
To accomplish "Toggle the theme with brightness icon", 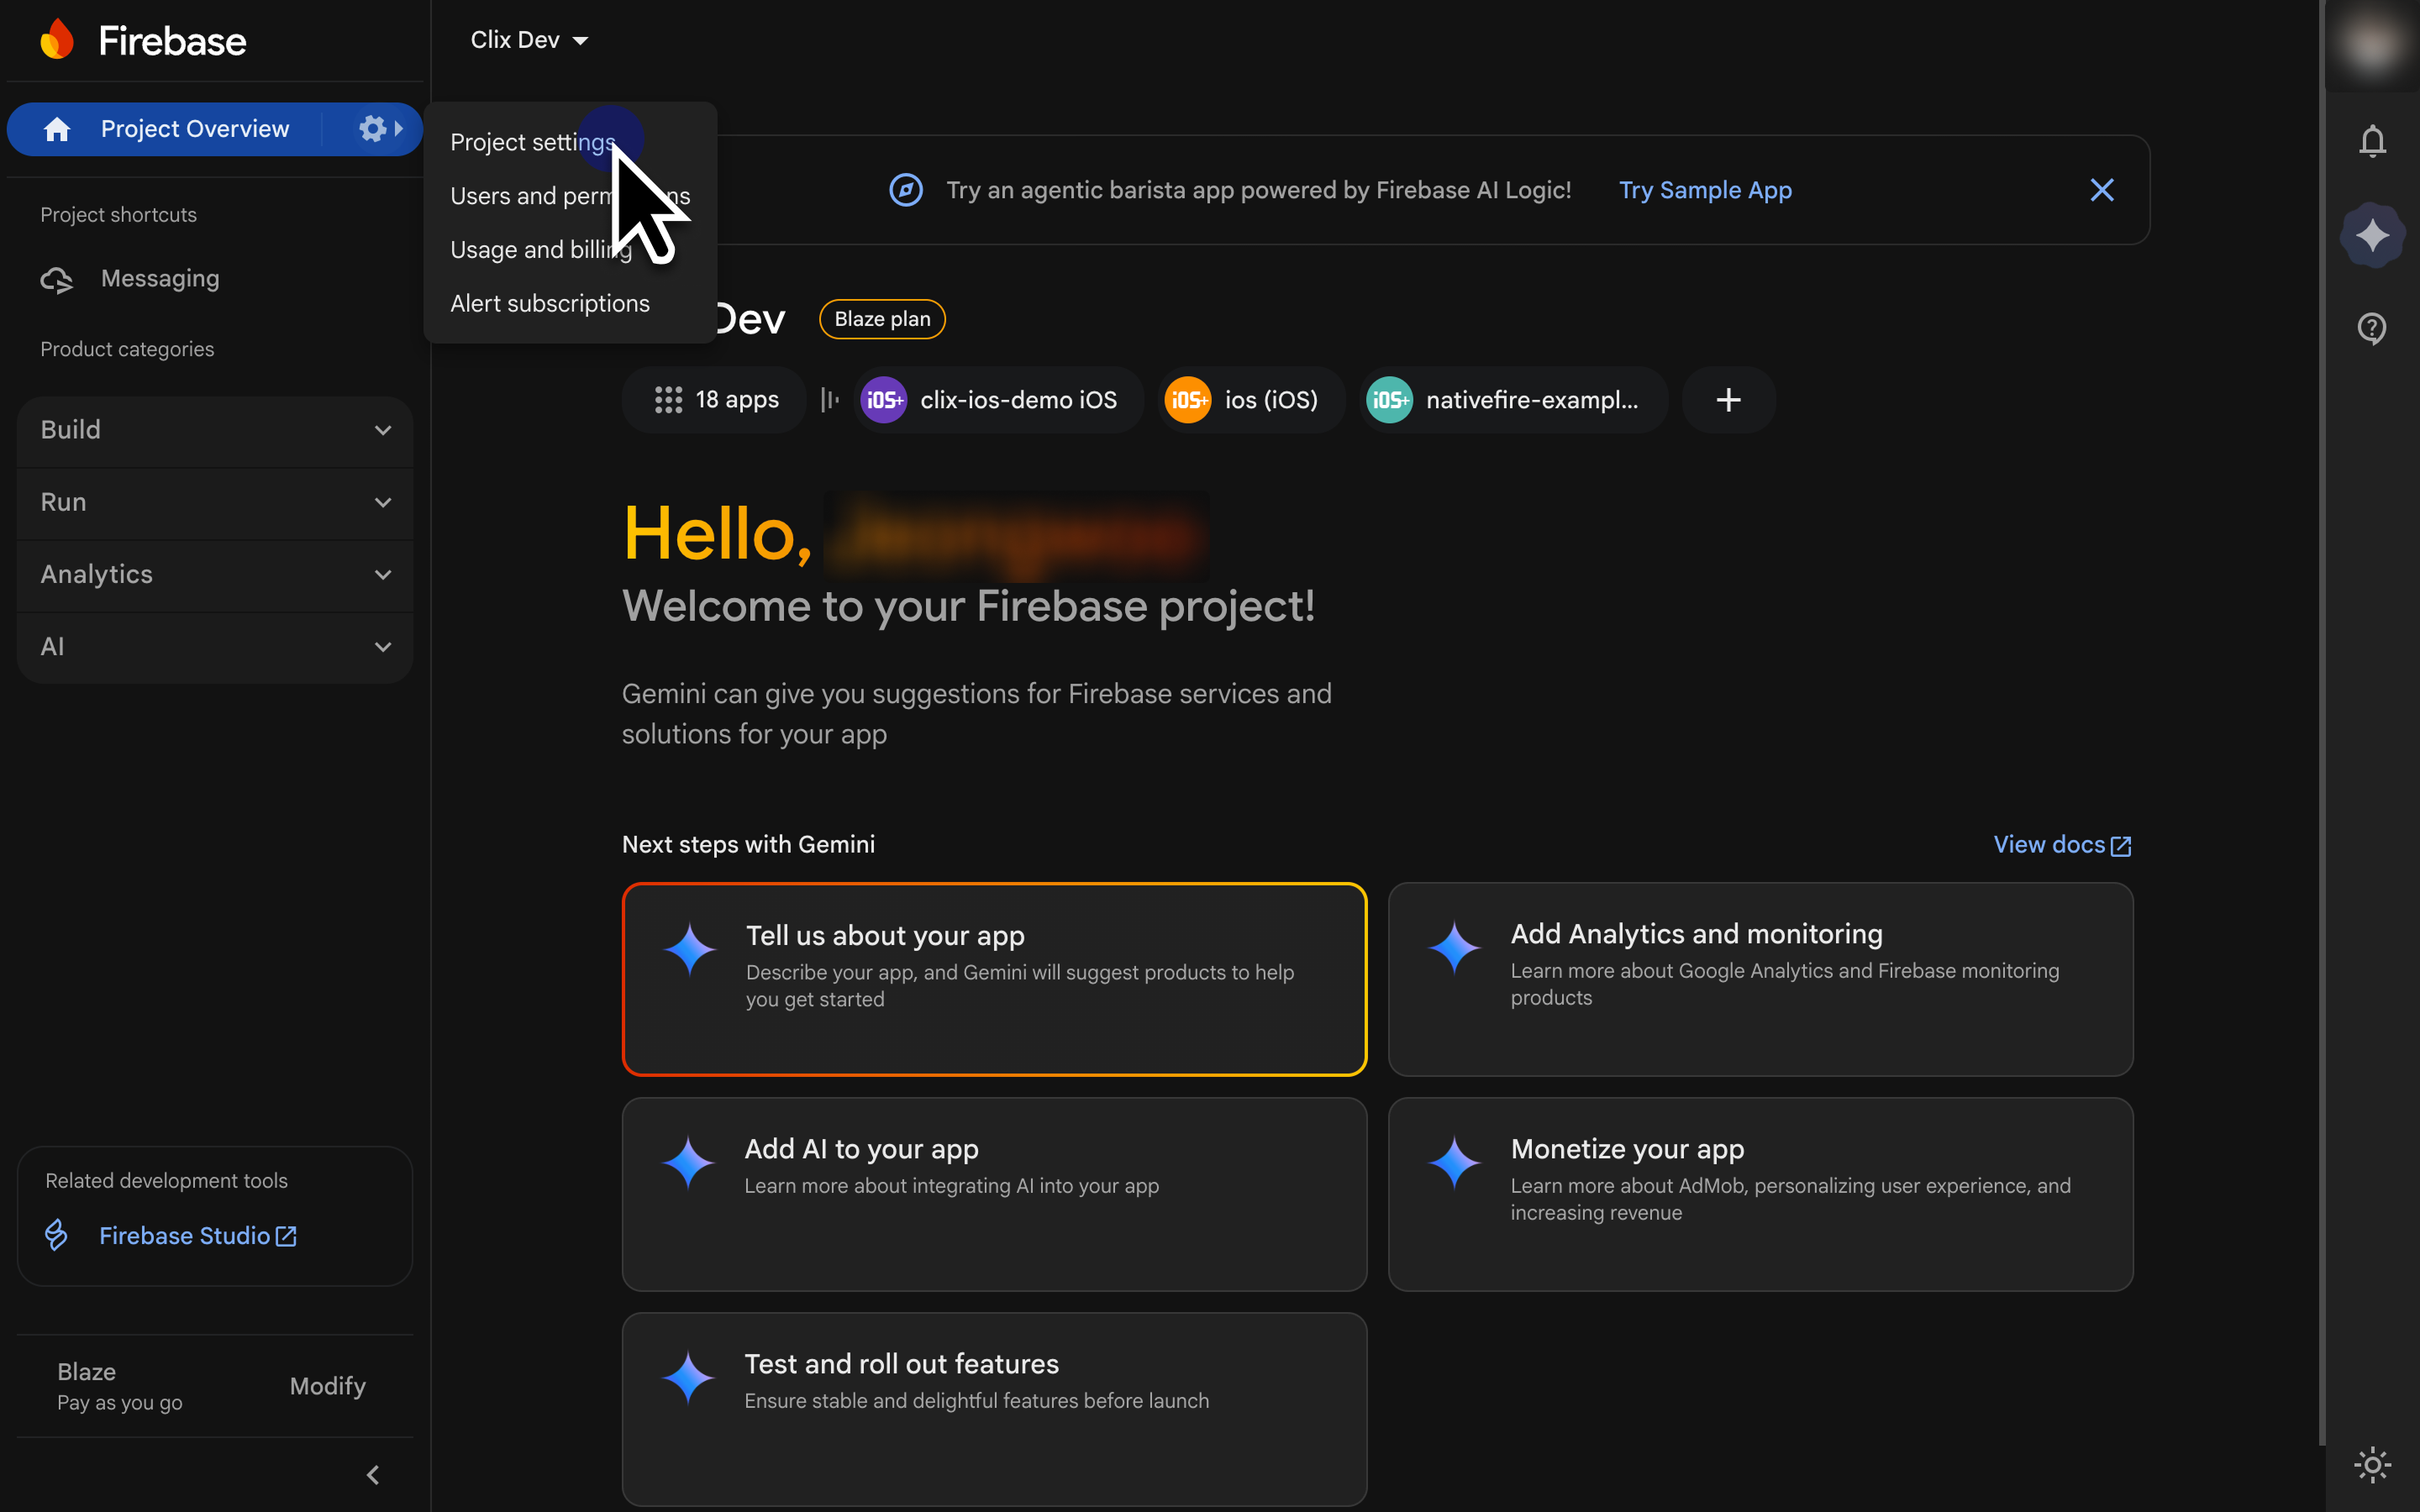I will pyautogui.click(x=2372, y=1464).
